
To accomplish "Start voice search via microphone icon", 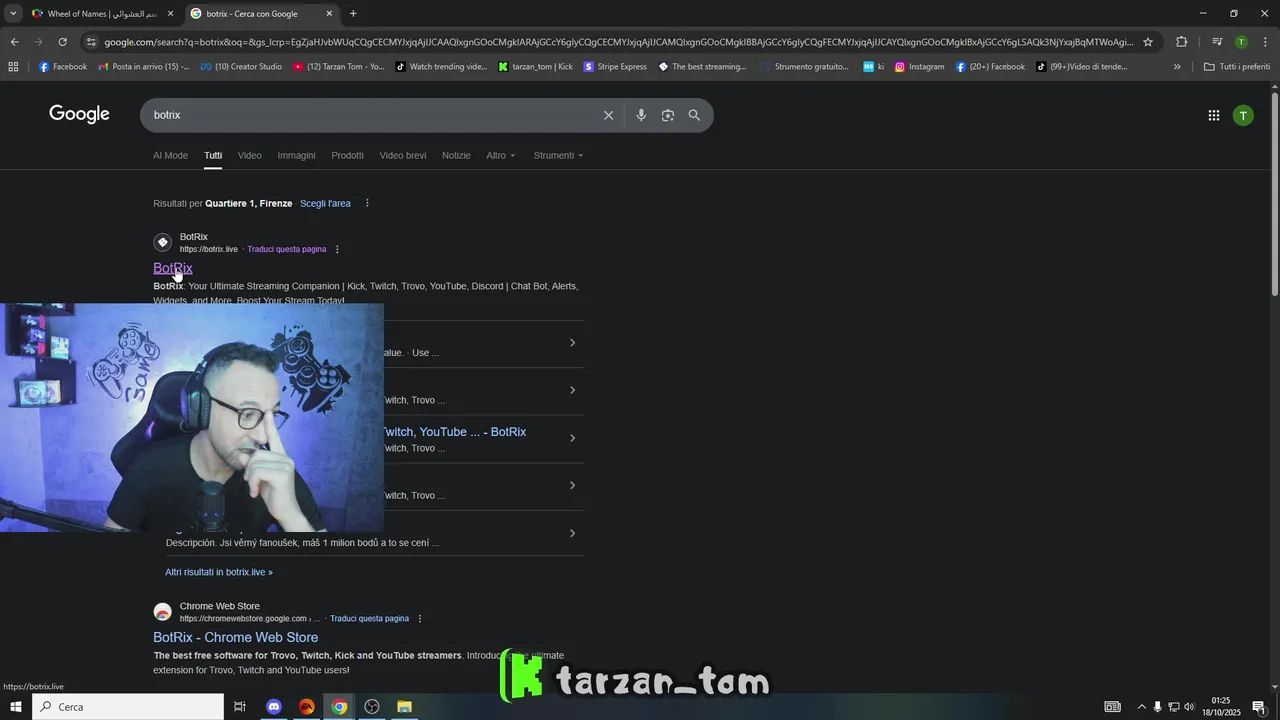I will (641, 115).
